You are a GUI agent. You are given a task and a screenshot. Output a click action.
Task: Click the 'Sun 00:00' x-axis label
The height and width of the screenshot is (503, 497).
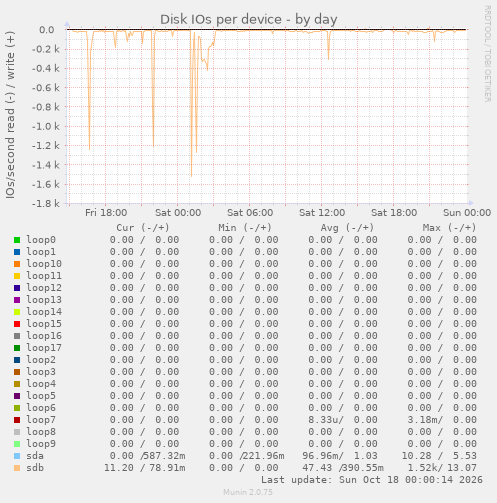tap(467, 213)
